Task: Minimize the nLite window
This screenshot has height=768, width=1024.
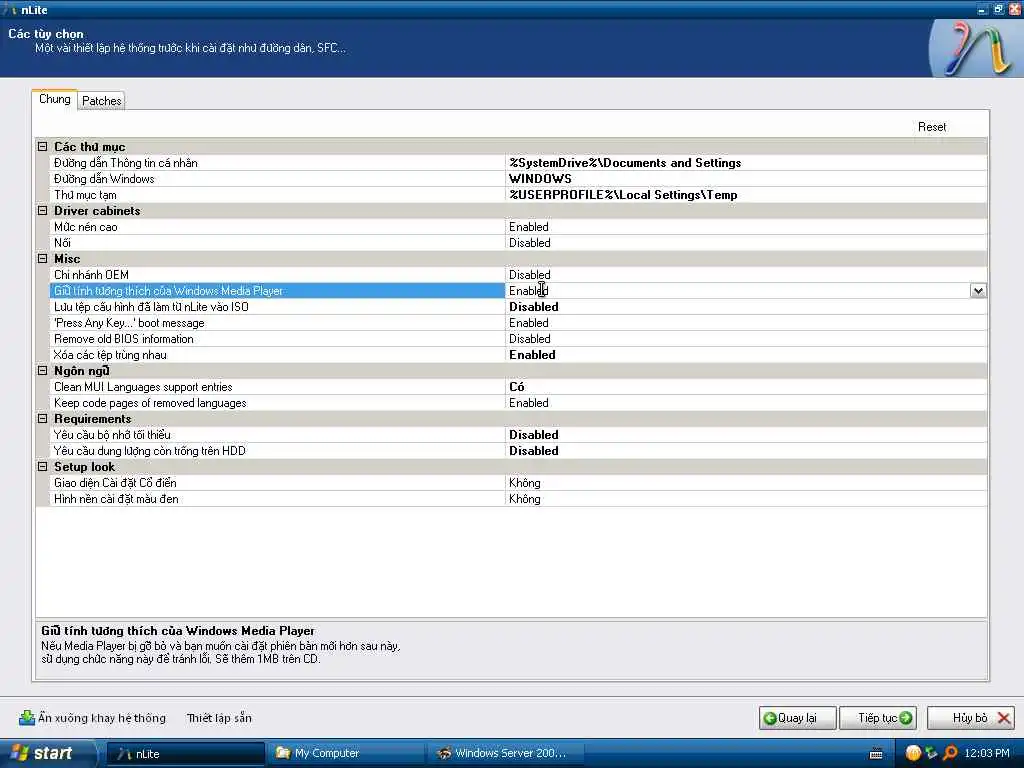Action: (x=982, y=9)
